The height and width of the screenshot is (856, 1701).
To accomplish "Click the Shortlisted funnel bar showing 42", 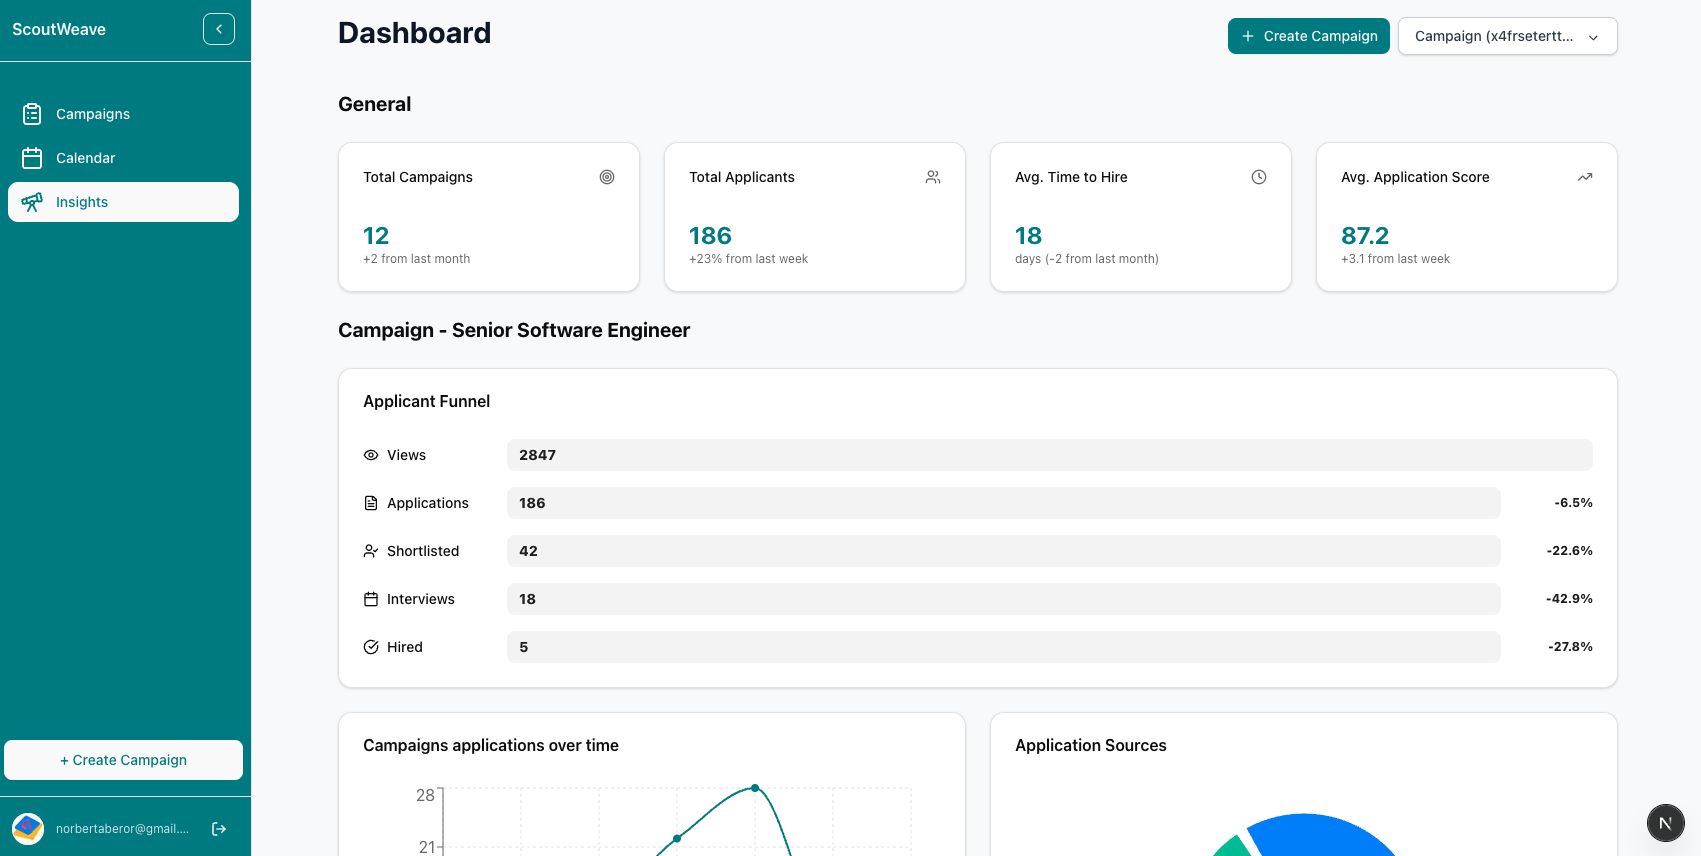I will pos(1004,551).
